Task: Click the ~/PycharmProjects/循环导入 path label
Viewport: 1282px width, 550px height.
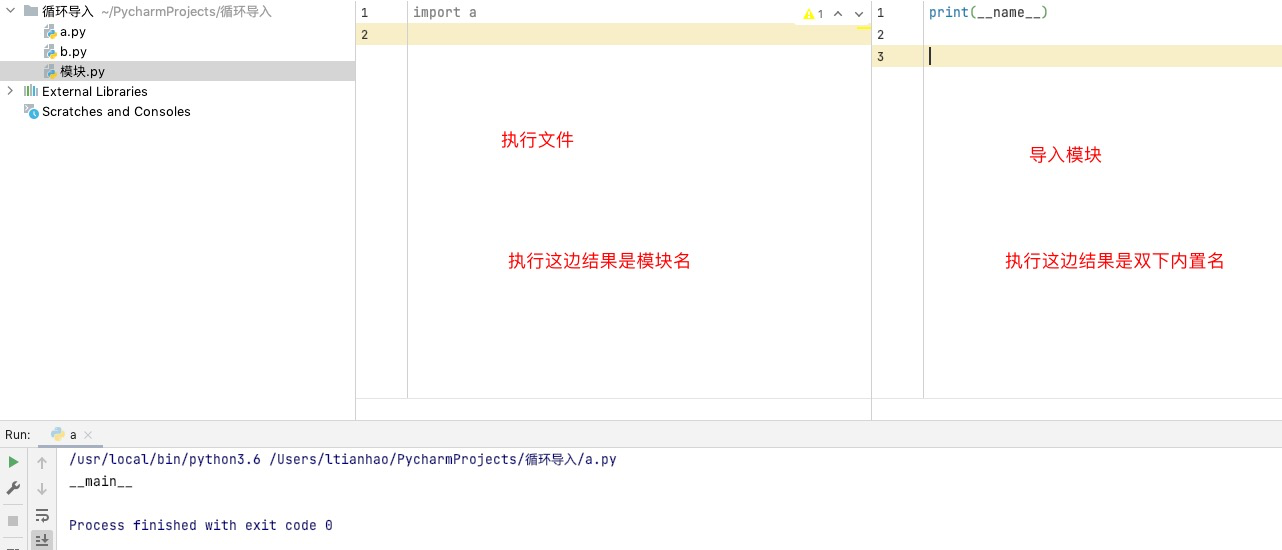Action: [186, 12]
